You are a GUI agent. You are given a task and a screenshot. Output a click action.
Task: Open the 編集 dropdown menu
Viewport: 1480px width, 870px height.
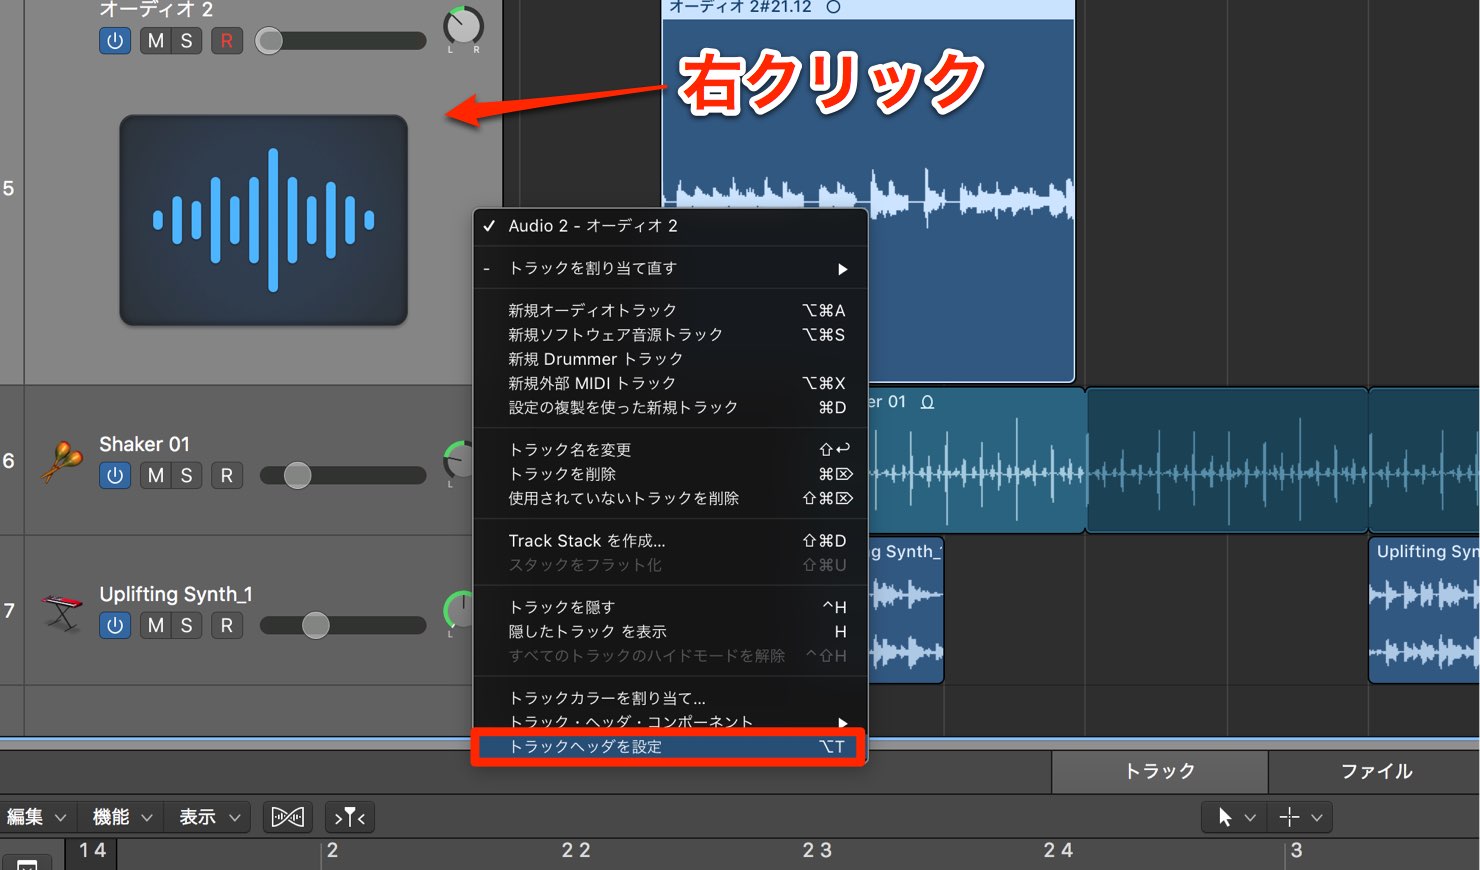(x=36, y=817)
